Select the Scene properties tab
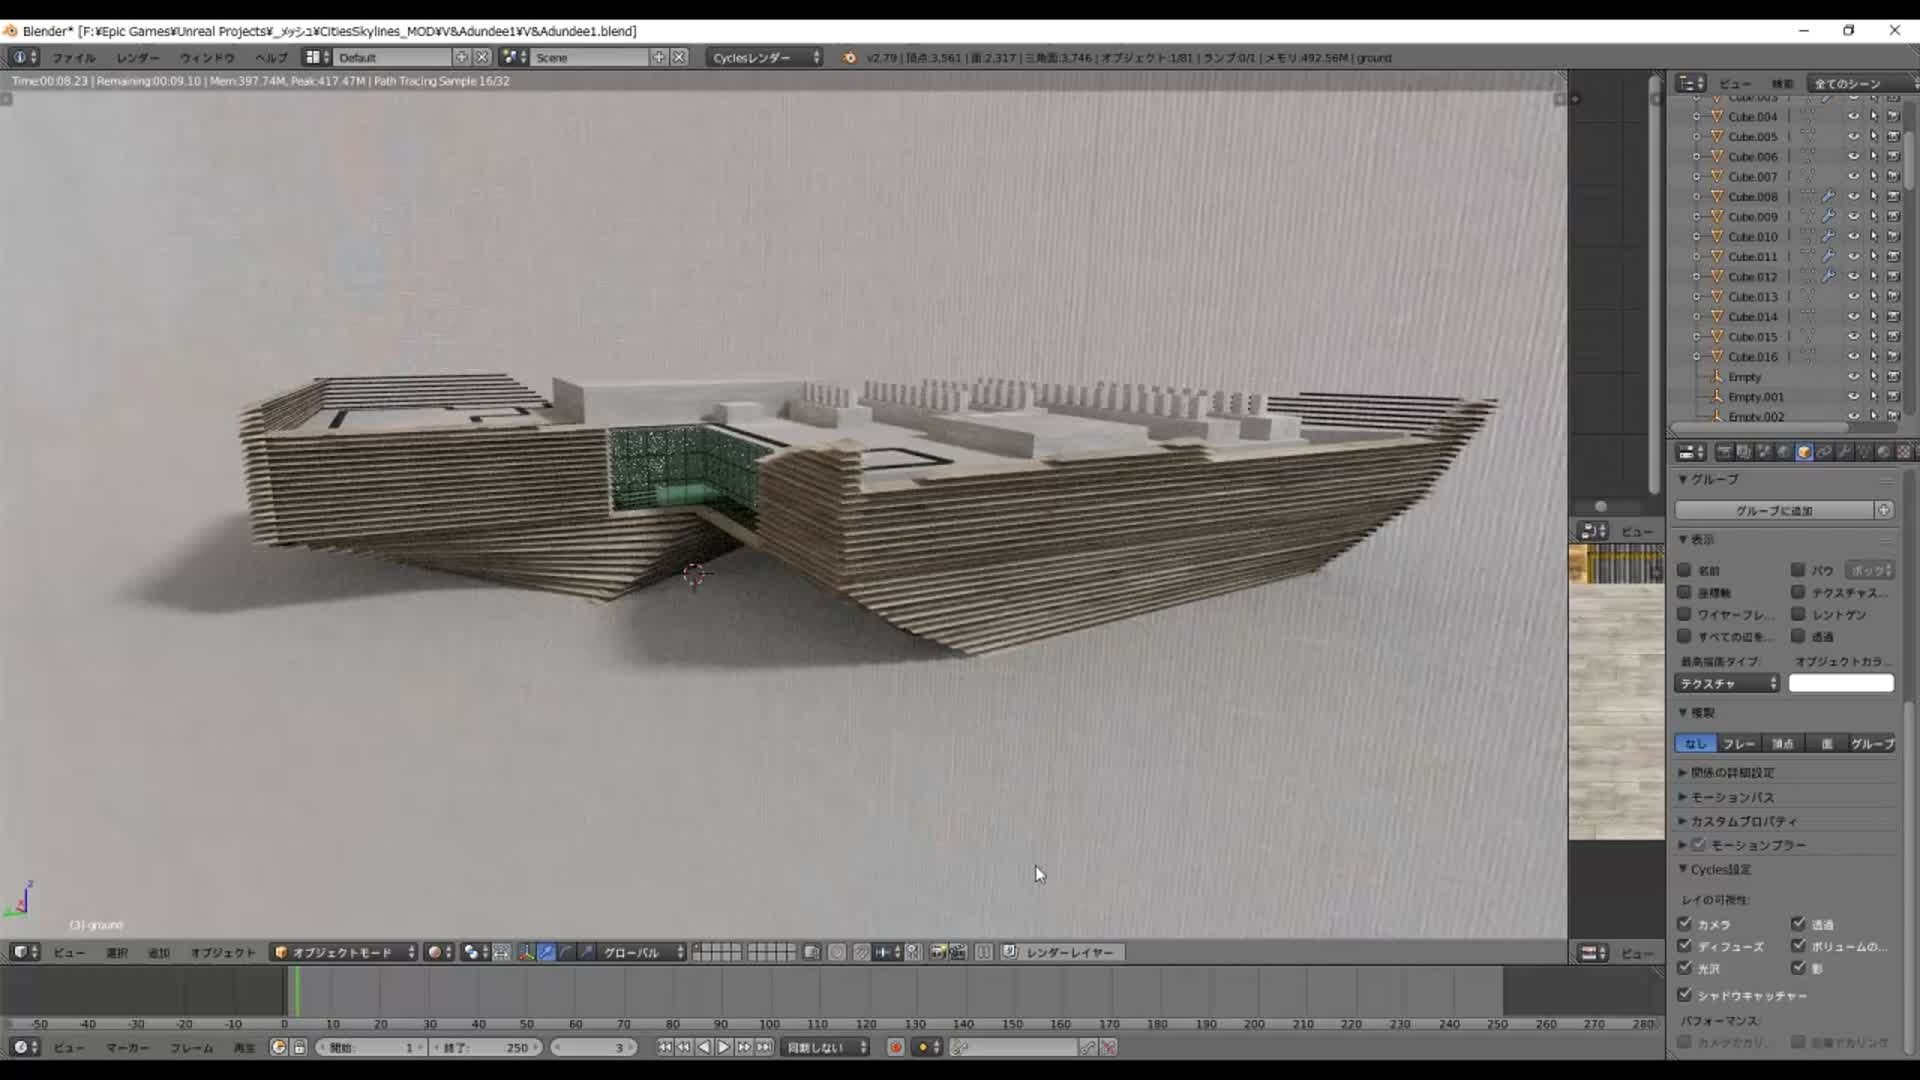The image size is (1920, 1080). point(1763,451)
